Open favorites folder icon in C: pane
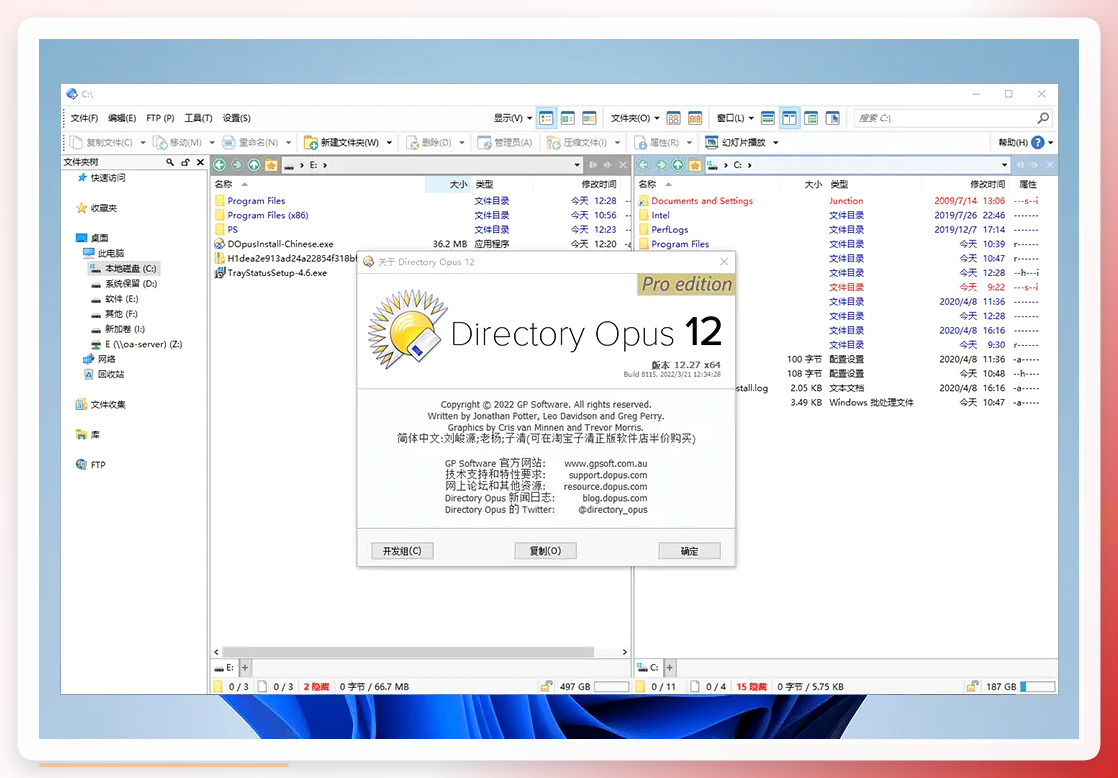Image resolution: width=1118 pixels, height=778 pixels. click(695, 165)
